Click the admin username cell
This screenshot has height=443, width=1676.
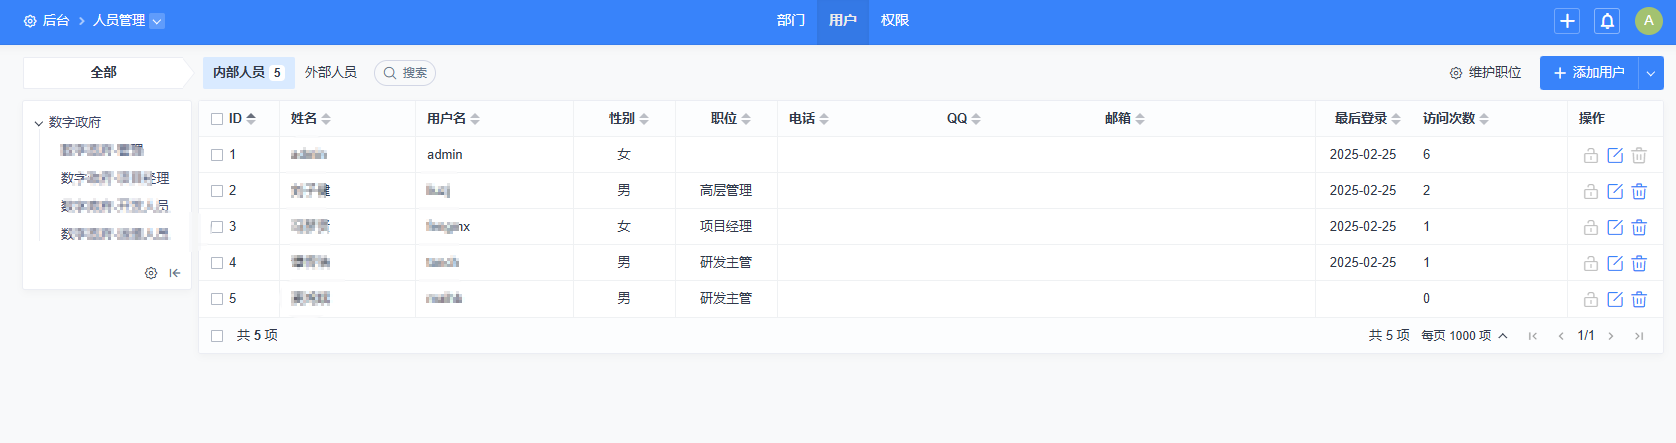[x=445, y=155]
